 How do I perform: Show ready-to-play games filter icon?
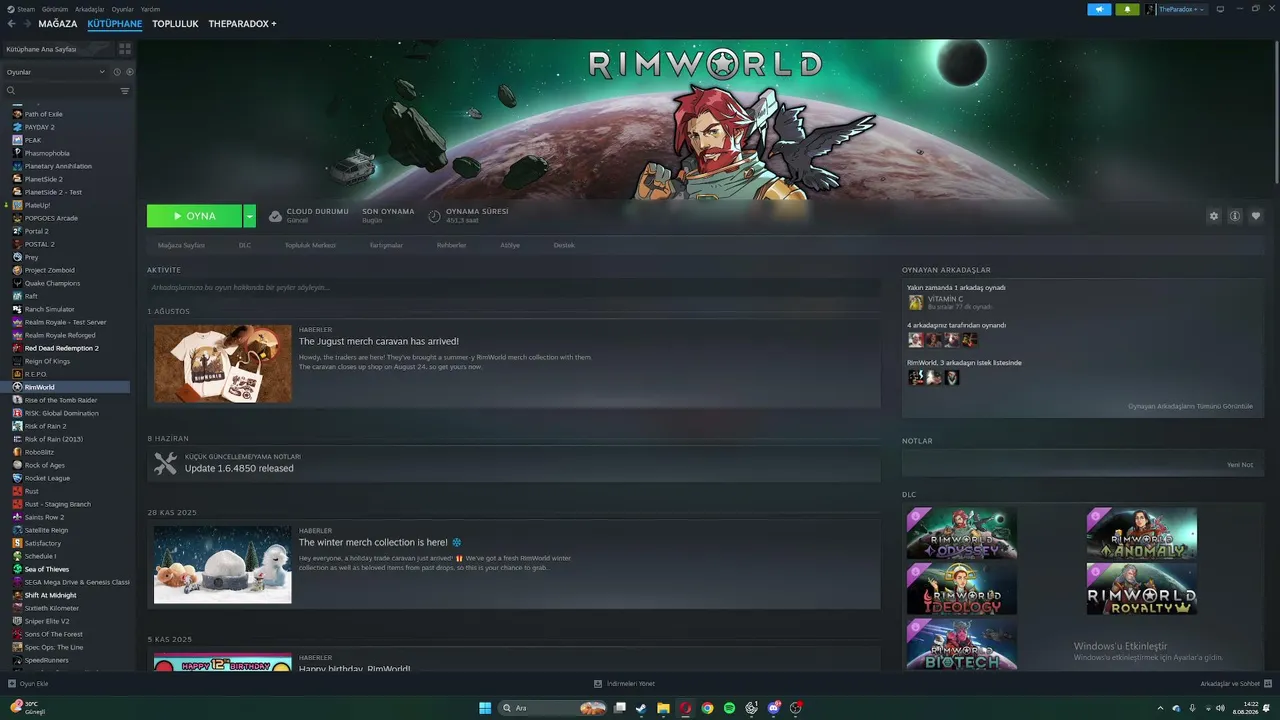tap(129, 72)
